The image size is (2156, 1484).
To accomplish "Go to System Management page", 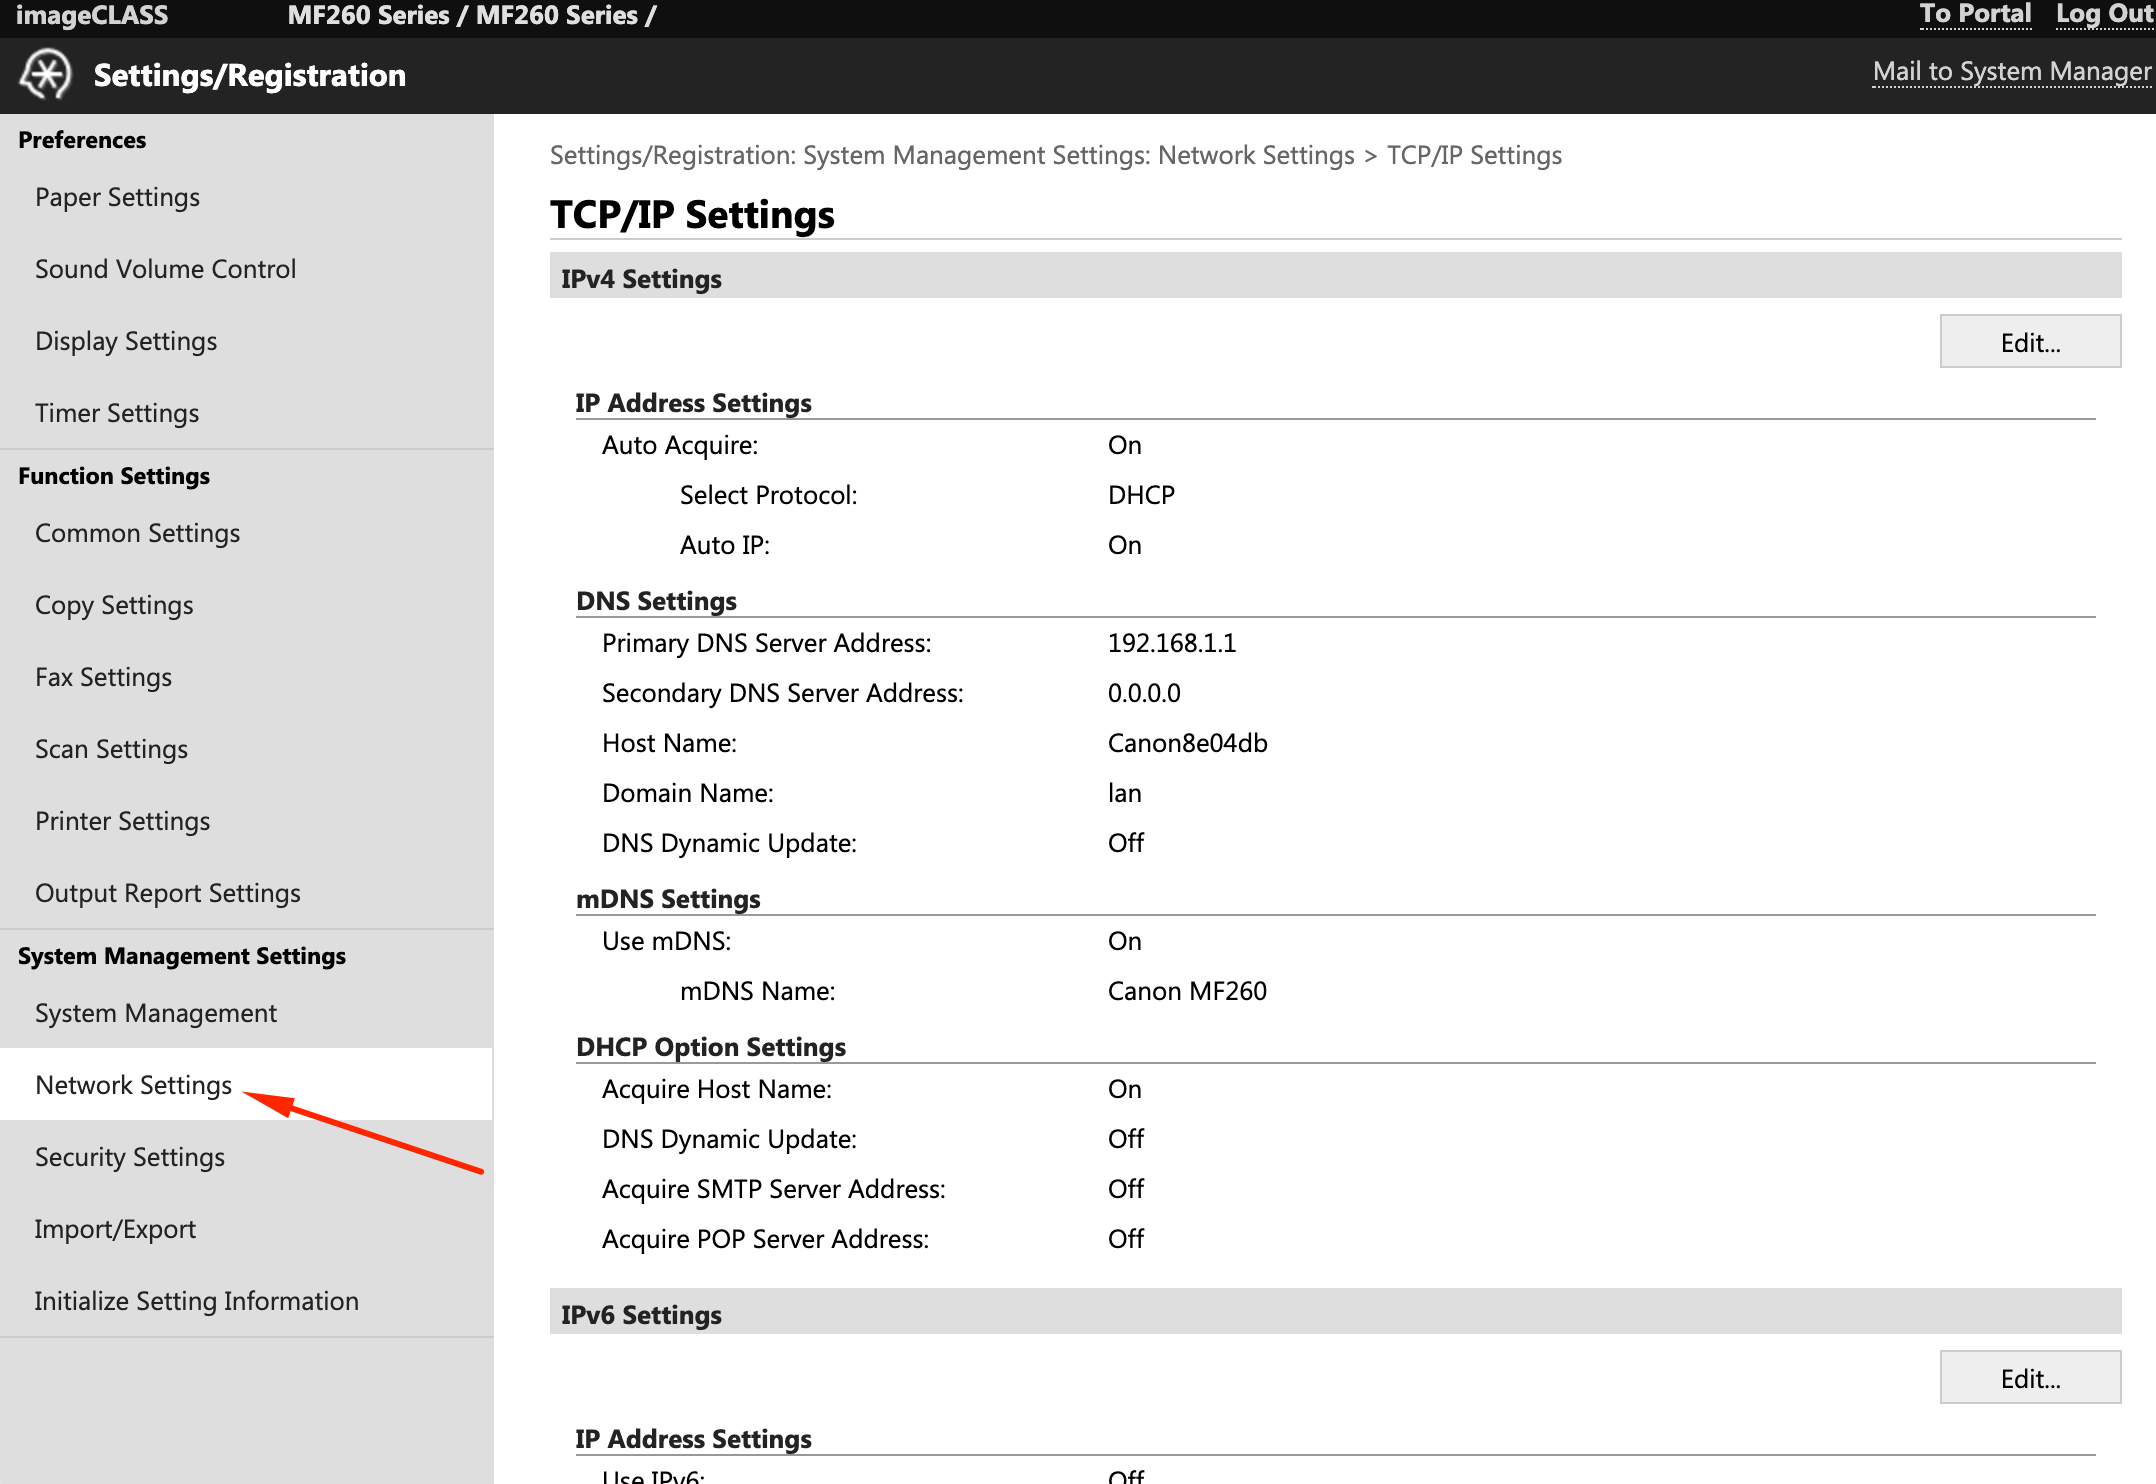I will coord(156,1013).
